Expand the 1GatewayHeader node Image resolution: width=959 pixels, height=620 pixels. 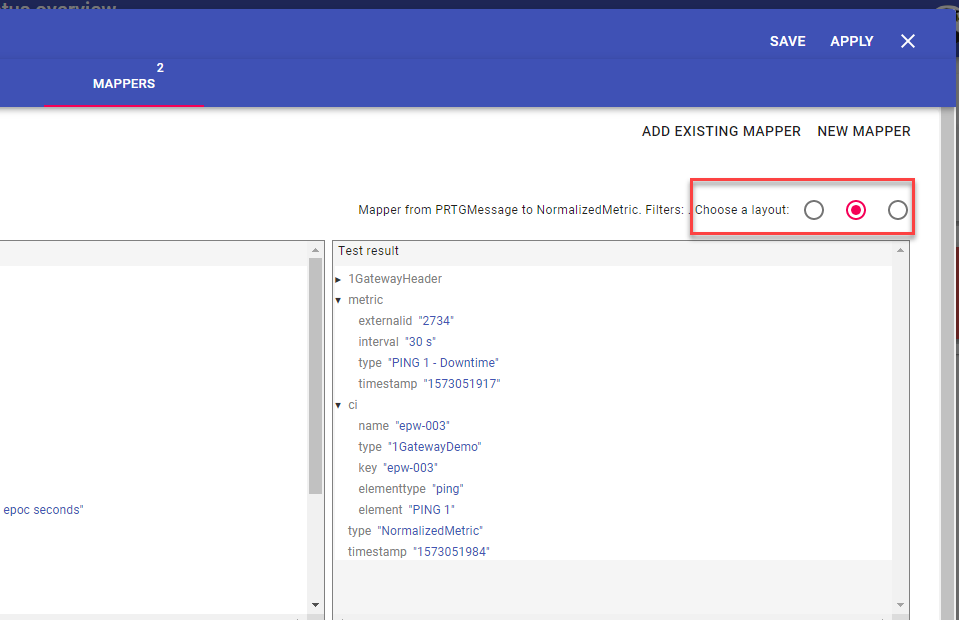(x=339, y=279)
